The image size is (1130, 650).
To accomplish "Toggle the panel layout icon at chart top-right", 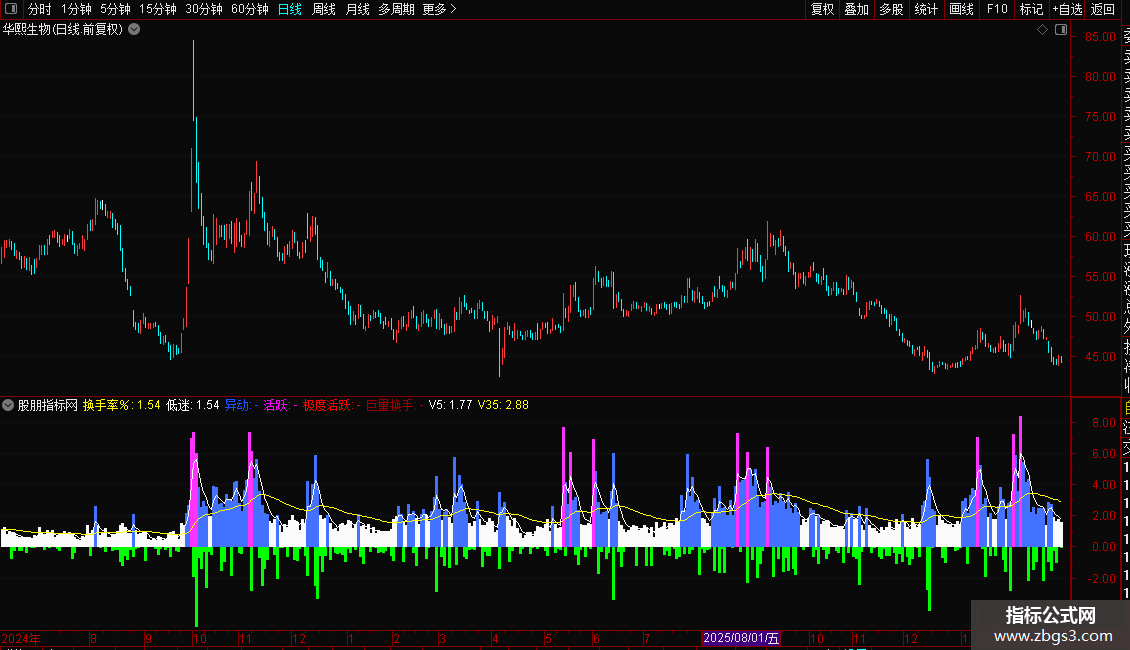I will [x=1061, y=30].
